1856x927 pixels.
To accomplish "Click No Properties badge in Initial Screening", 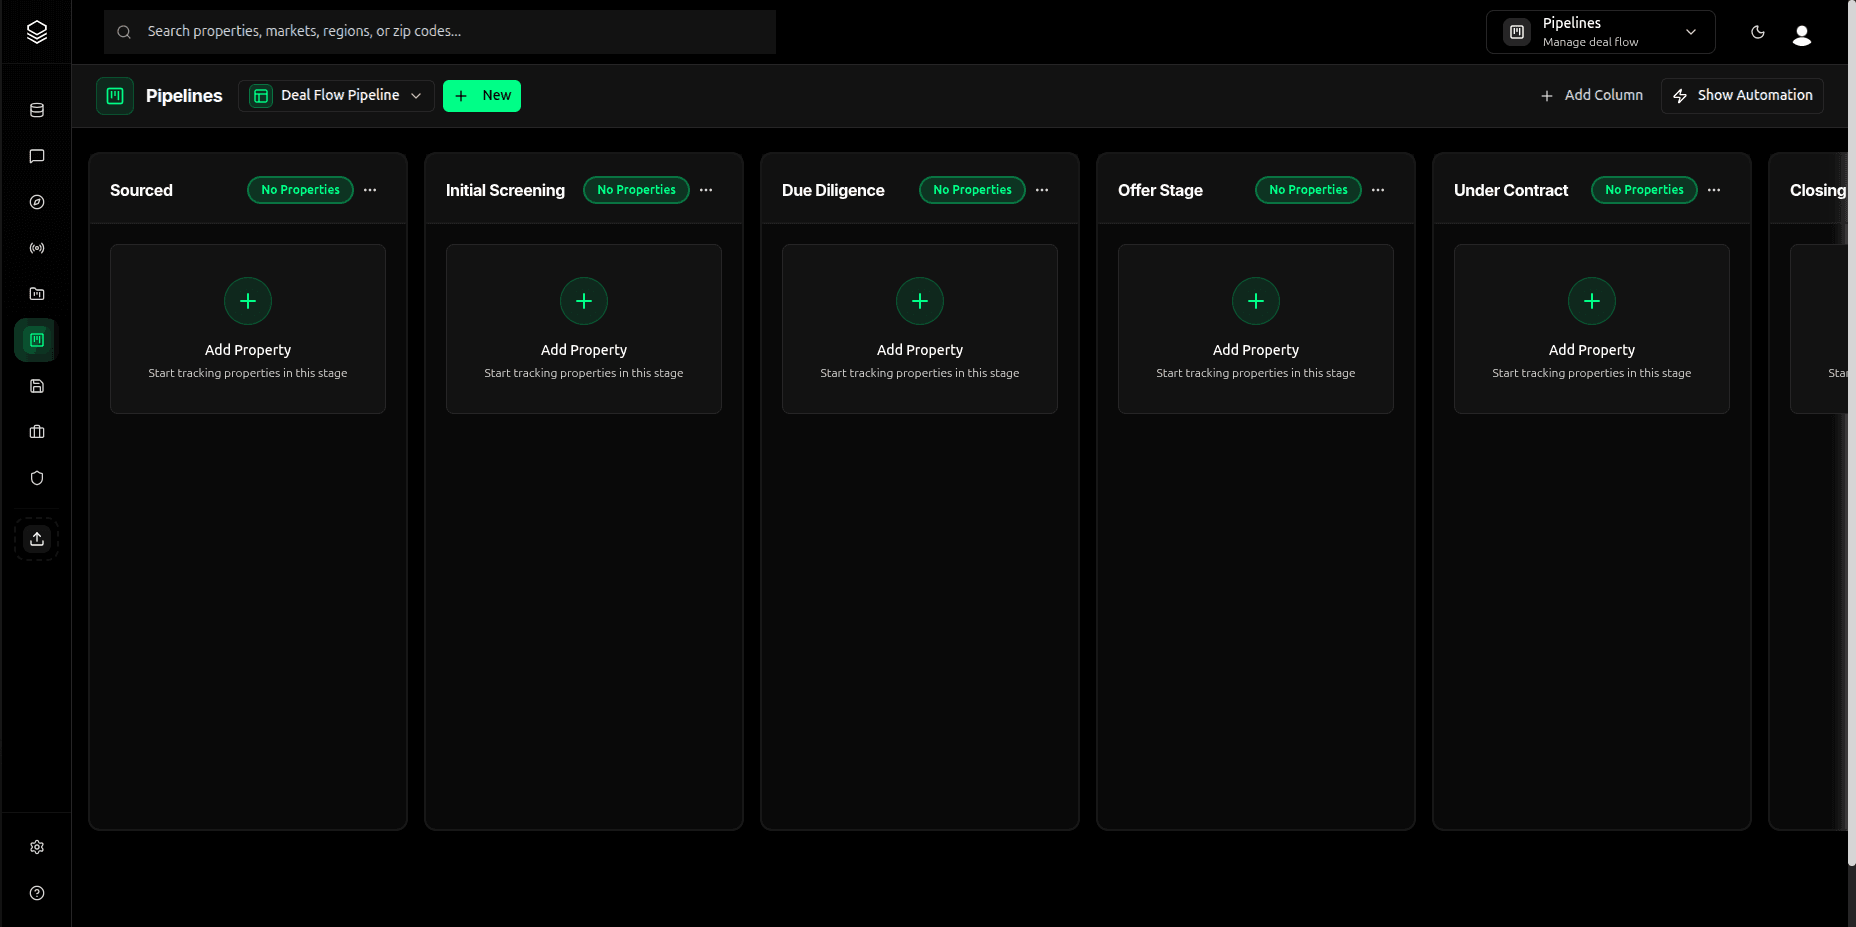I will 636,190.
